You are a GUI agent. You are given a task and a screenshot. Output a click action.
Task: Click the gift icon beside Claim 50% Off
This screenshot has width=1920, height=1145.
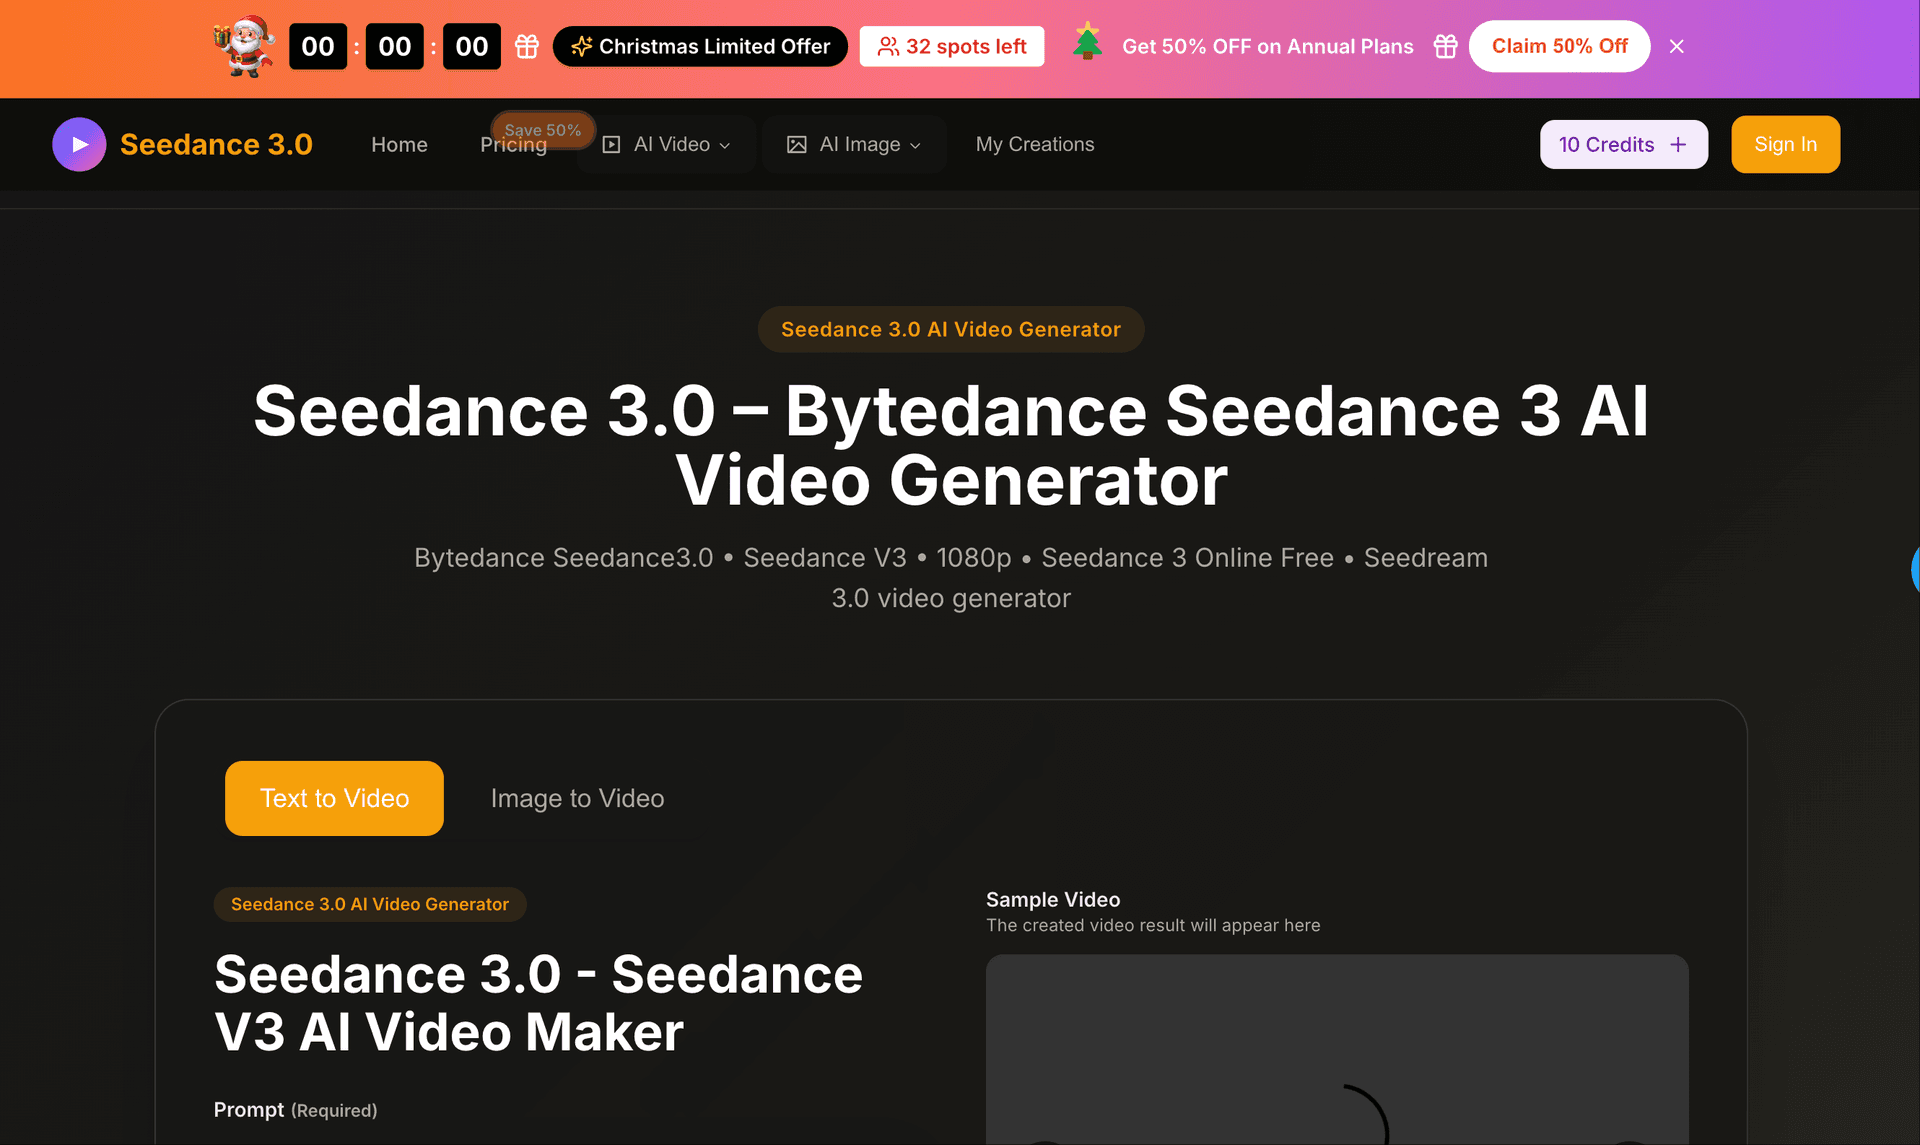[x=1444, y=46]
